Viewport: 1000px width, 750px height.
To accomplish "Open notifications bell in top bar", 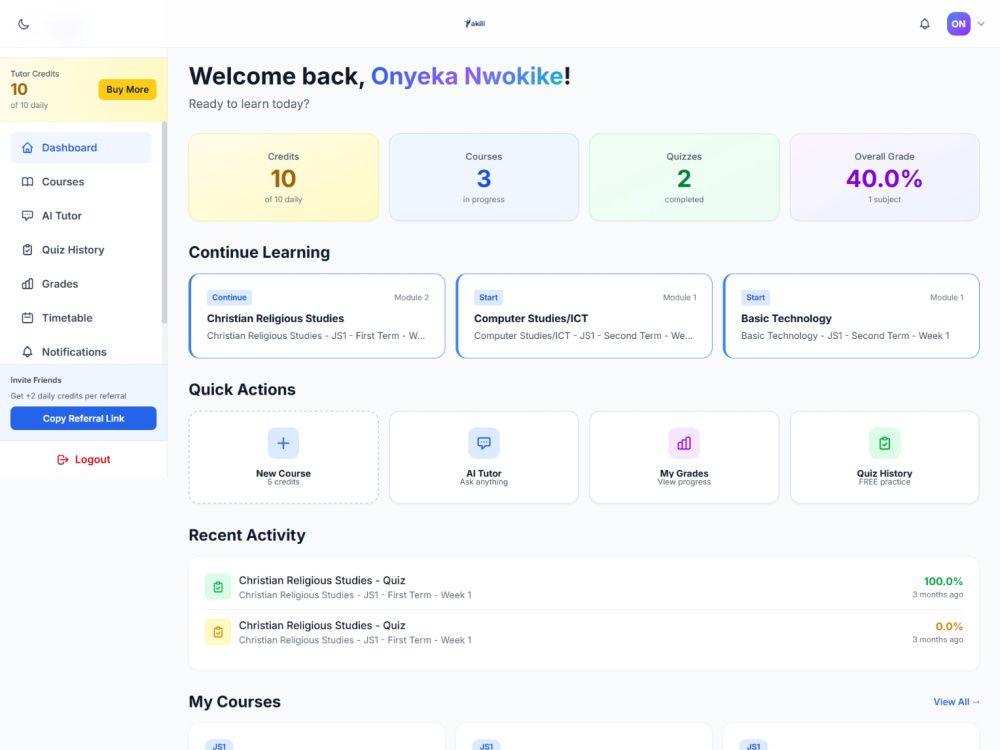I will click(x=924, y=24).
